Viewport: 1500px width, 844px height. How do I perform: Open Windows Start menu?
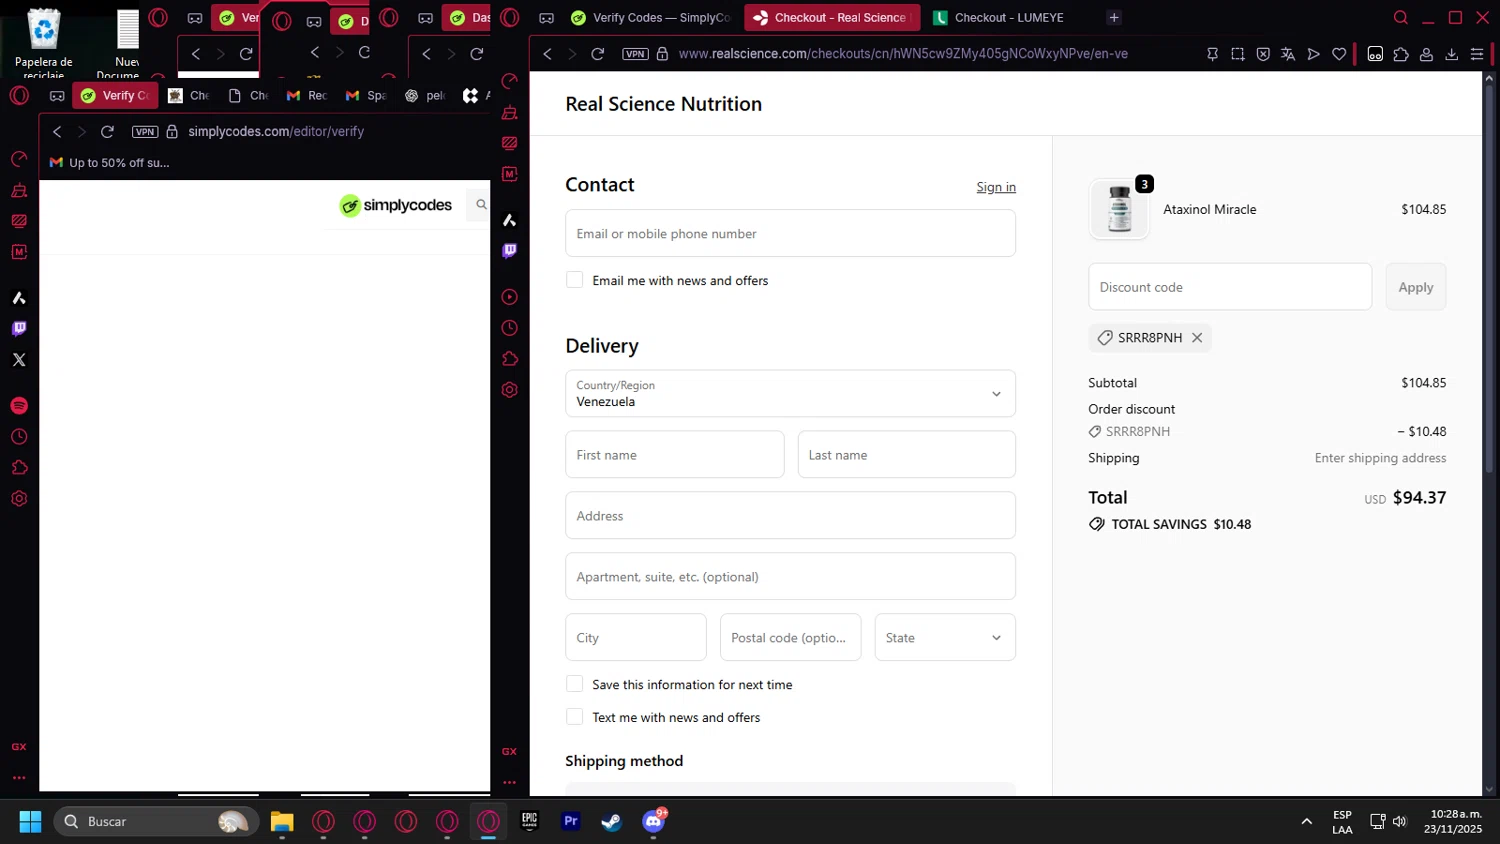(x=30, y=822)
